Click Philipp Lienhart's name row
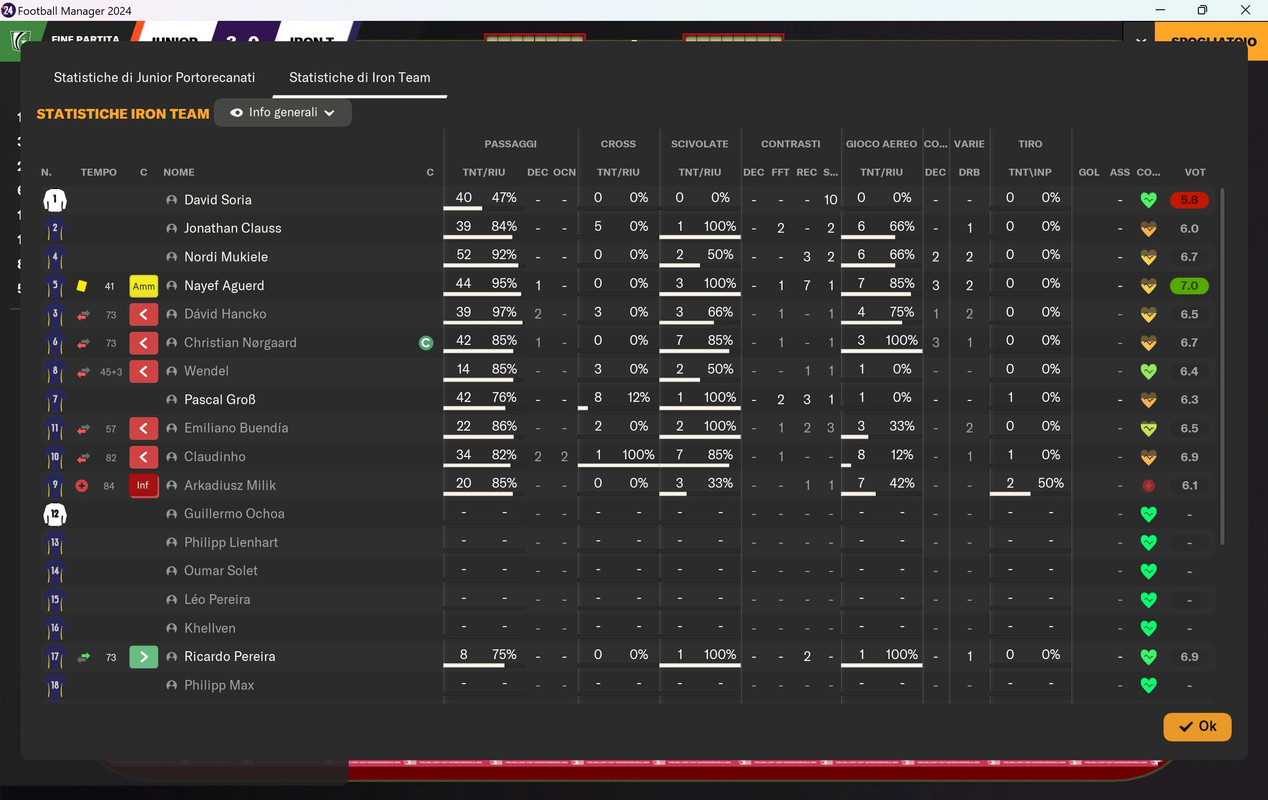 231,543
